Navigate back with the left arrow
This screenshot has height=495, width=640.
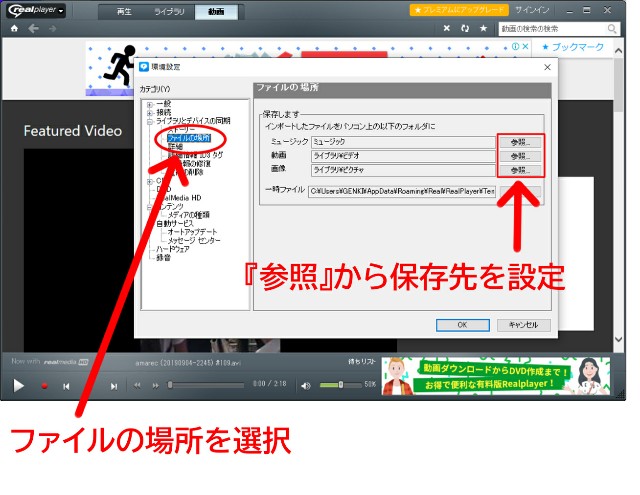[33, 29]
